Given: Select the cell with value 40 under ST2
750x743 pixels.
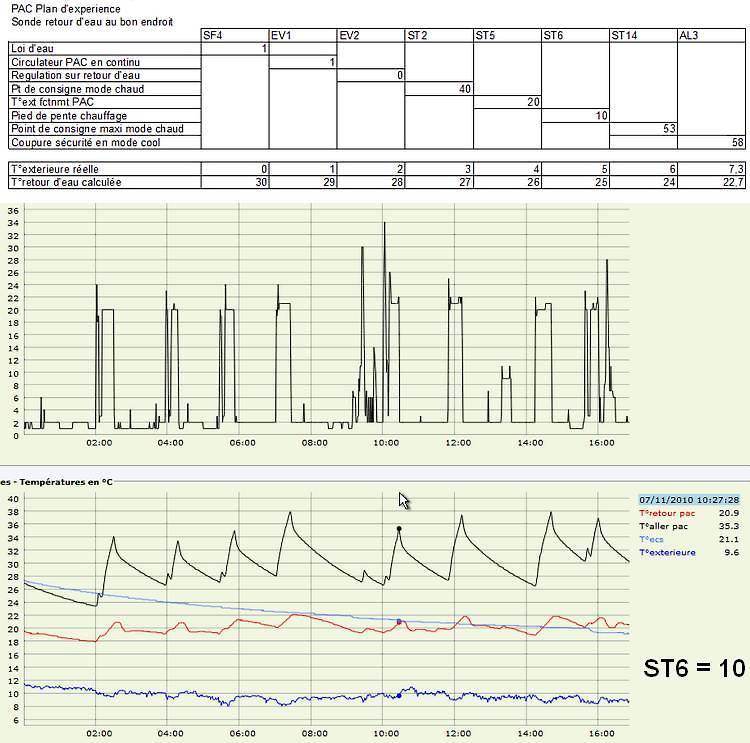Looking at the screenshot, I should (x=438, y=89).
